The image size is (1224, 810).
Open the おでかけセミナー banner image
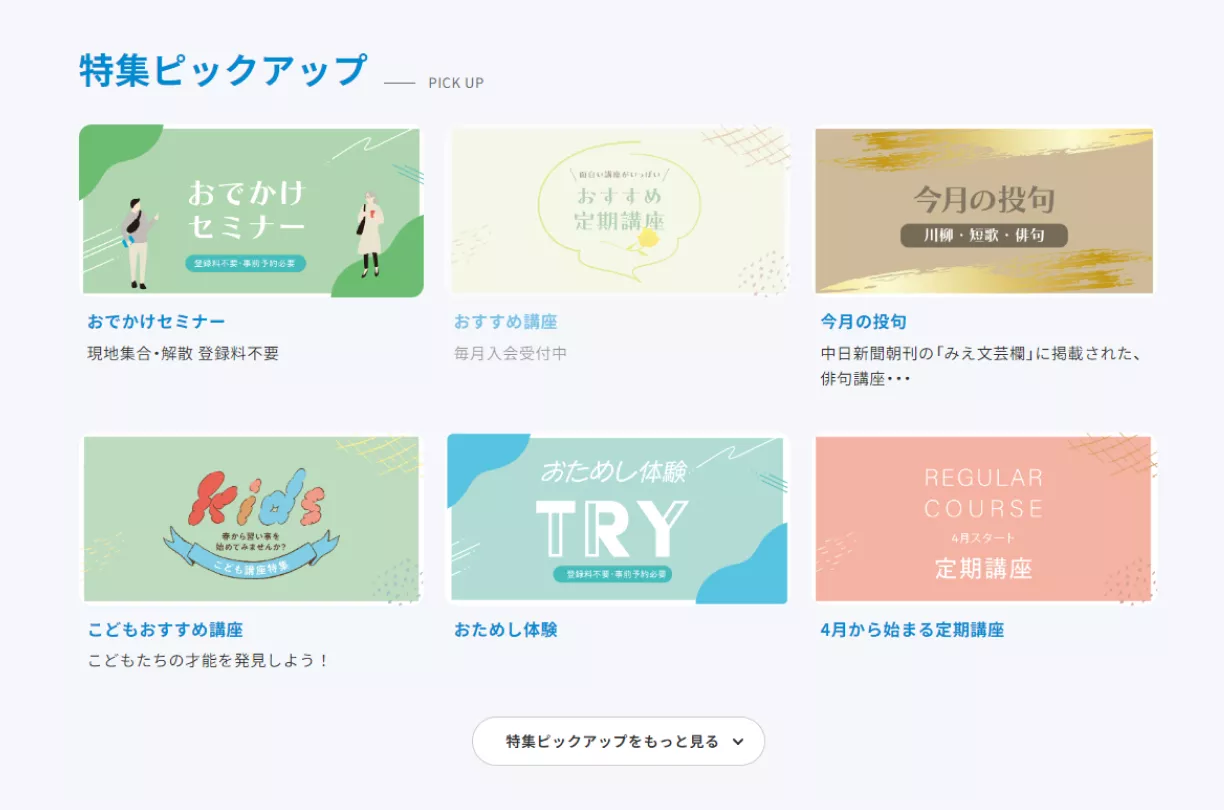(251, 211)
